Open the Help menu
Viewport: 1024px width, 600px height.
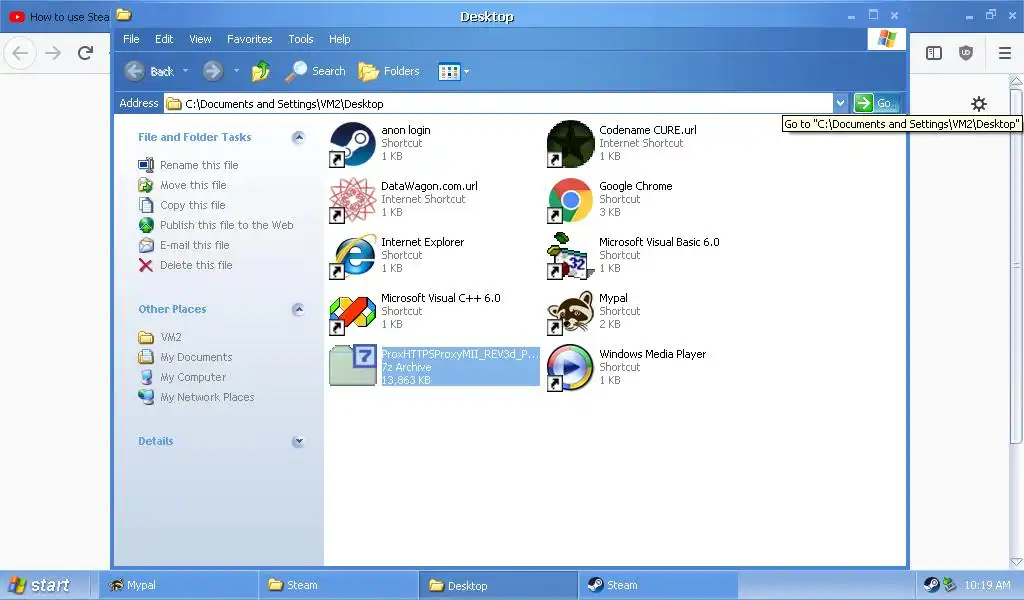click(x=340, y=39)
